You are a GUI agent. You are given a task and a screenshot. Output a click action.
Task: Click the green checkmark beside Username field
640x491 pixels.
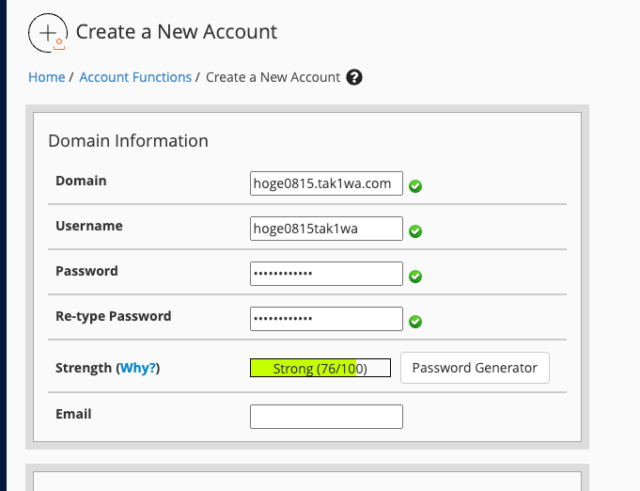pos(415,231)
